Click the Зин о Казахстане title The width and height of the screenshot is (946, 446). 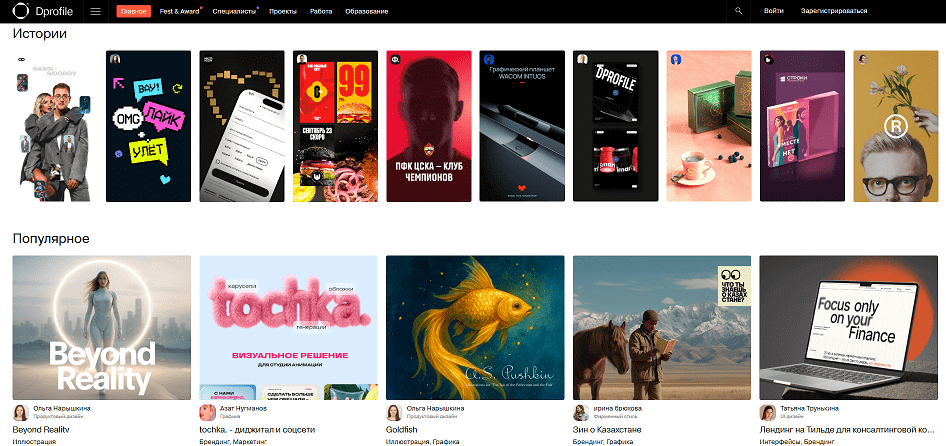(x=607, y=430)
